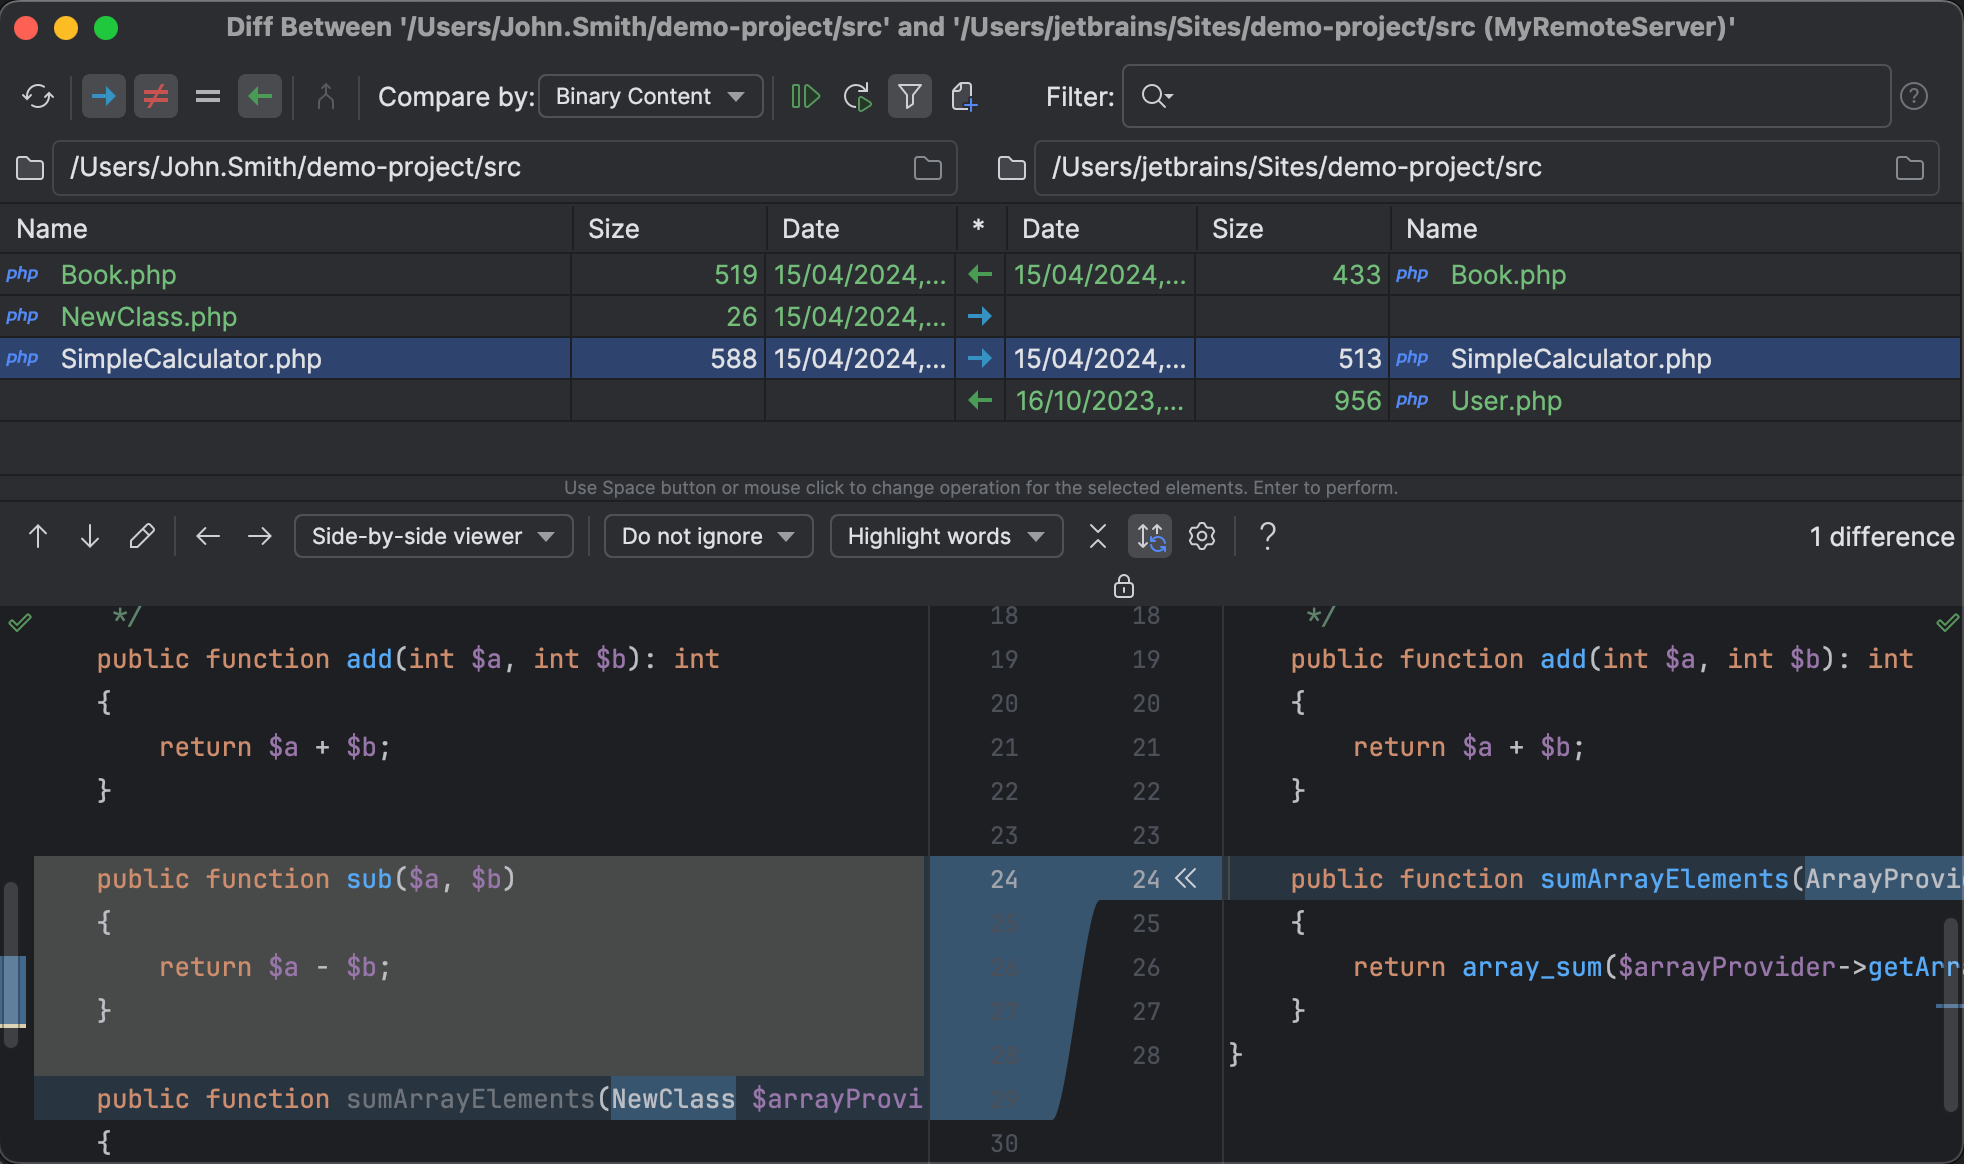Open the Do not ignore dropdown
1964x1164 pixels.
[x=707, y=536]
